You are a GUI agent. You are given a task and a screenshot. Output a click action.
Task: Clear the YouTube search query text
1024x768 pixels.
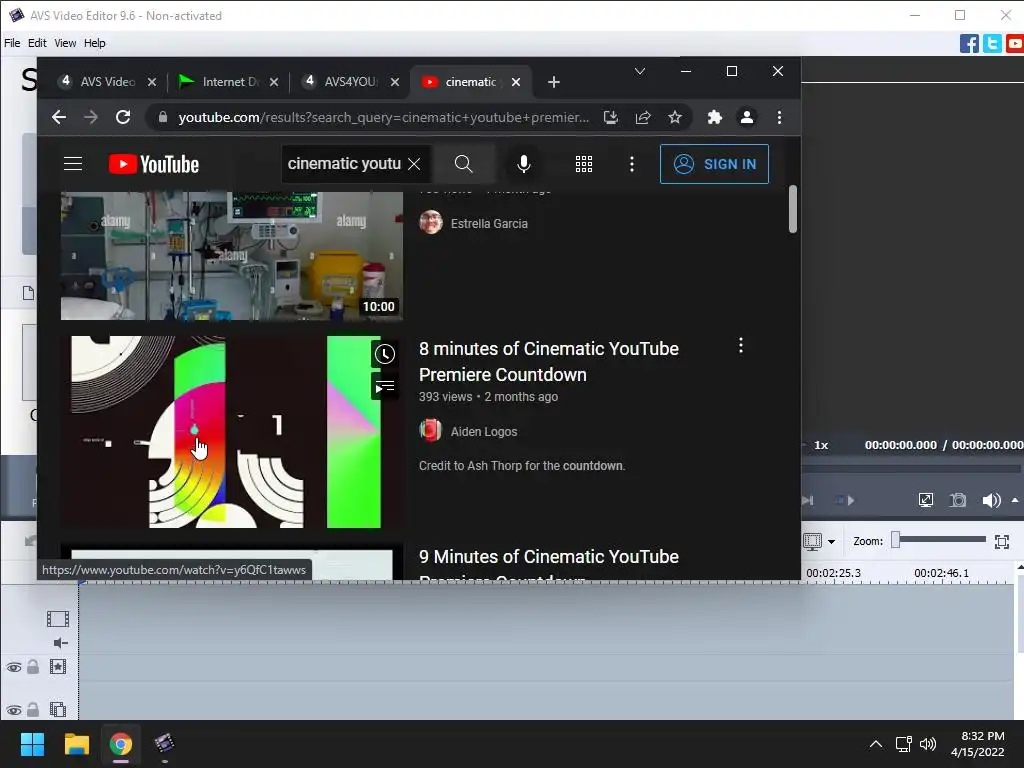click(414, 164)
